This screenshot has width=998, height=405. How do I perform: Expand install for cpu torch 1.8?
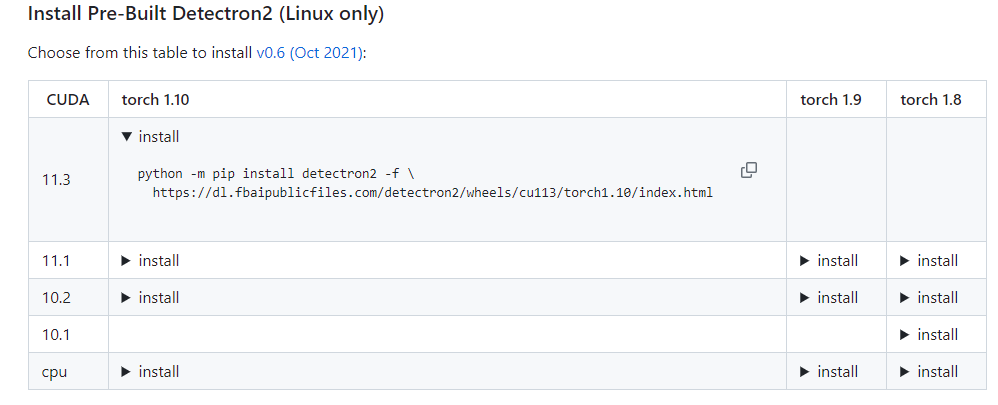coord(929,371)
